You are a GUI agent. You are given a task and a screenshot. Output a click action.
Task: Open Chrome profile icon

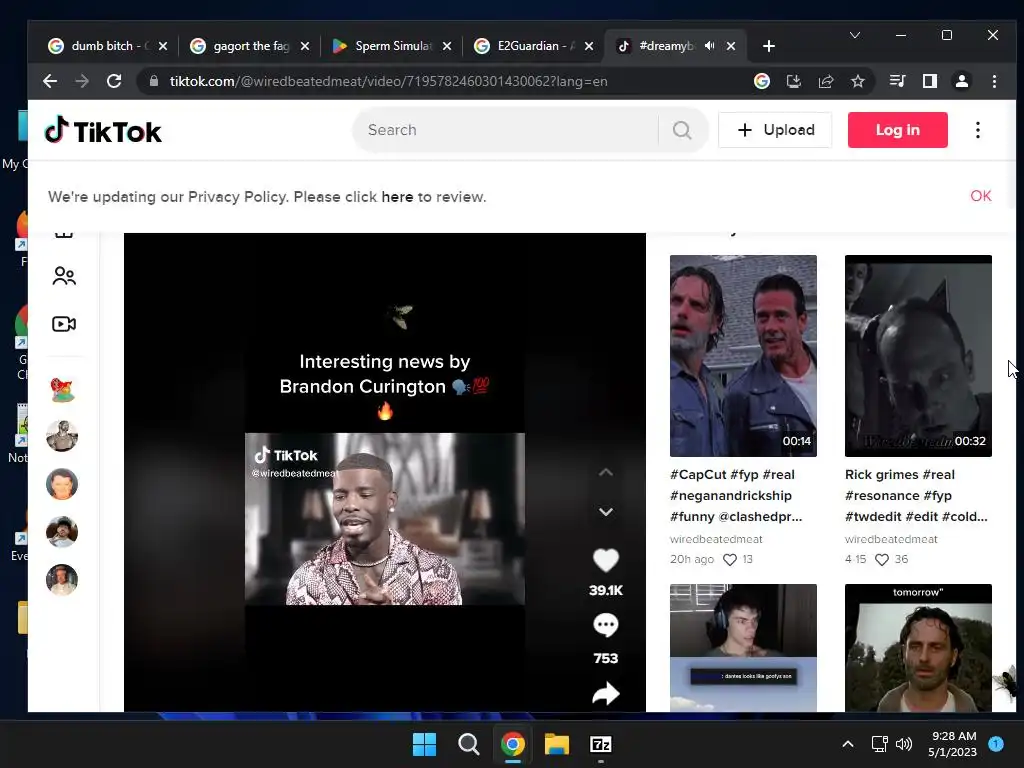(962, 81)
